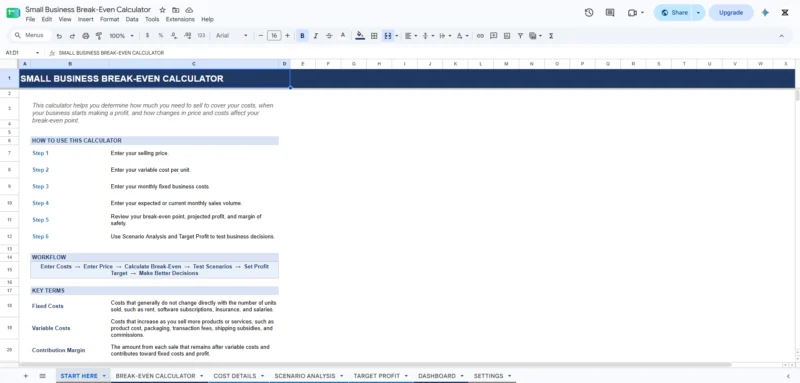Click the Upgrade button
The height and width of the screenshot is (383, 800).
tap(731, 13)
